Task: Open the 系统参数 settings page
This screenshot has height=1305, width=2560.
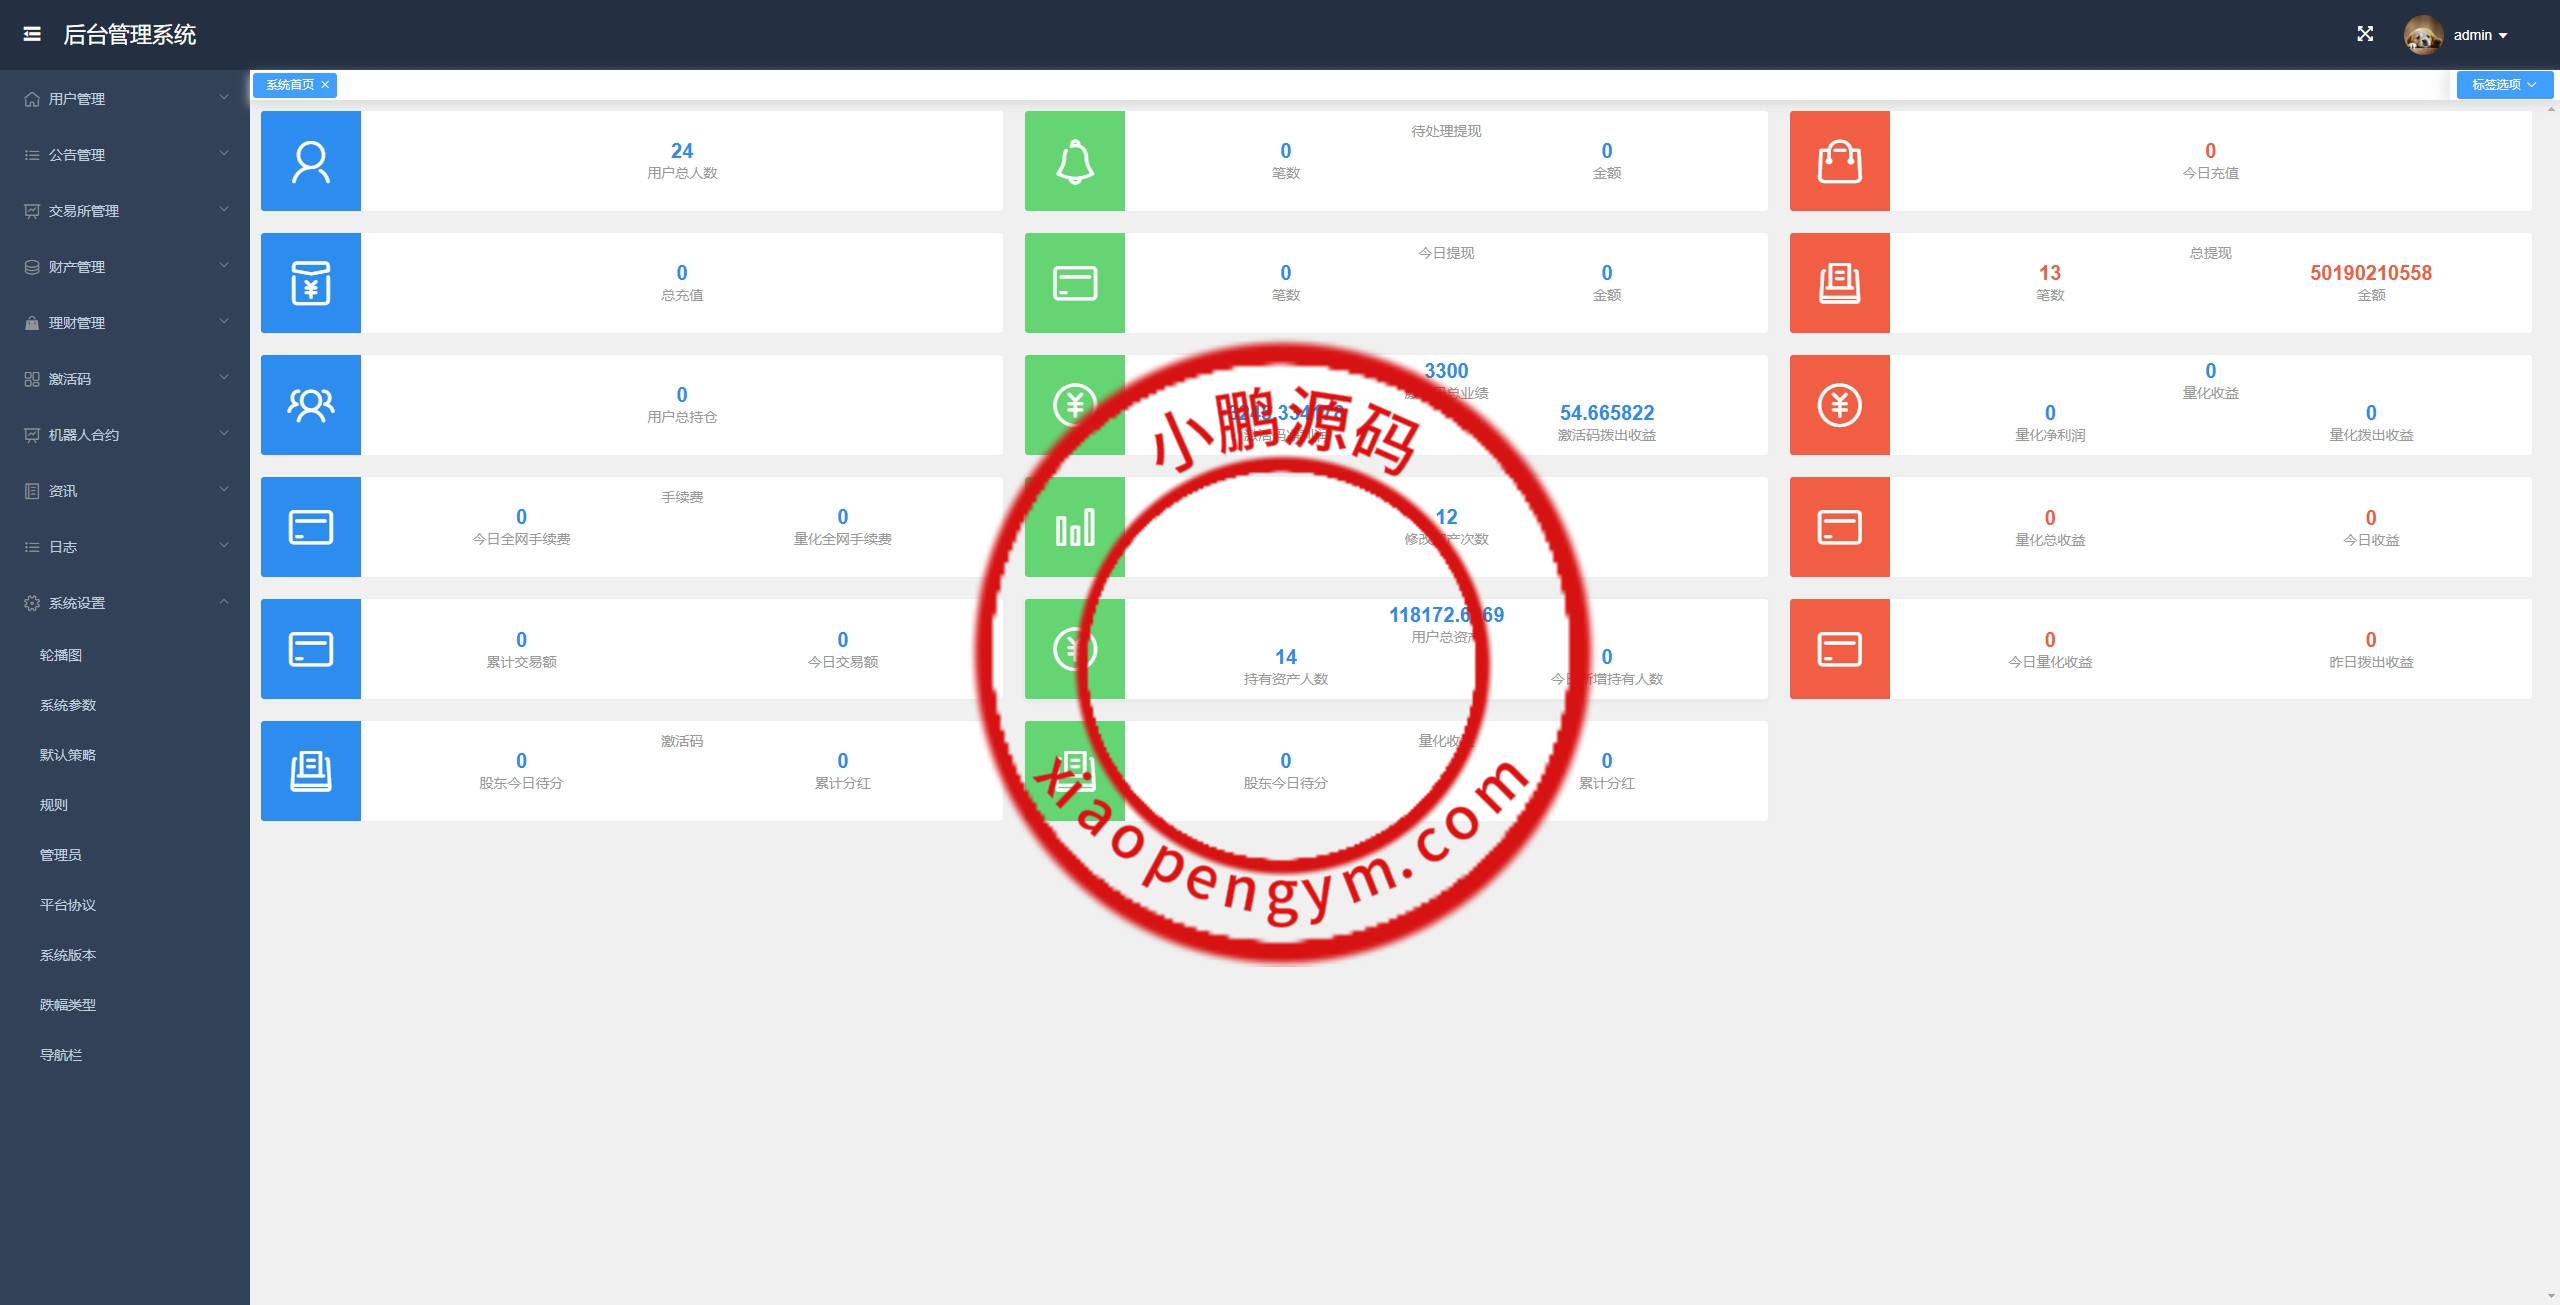Action: (x=68, y=705)
